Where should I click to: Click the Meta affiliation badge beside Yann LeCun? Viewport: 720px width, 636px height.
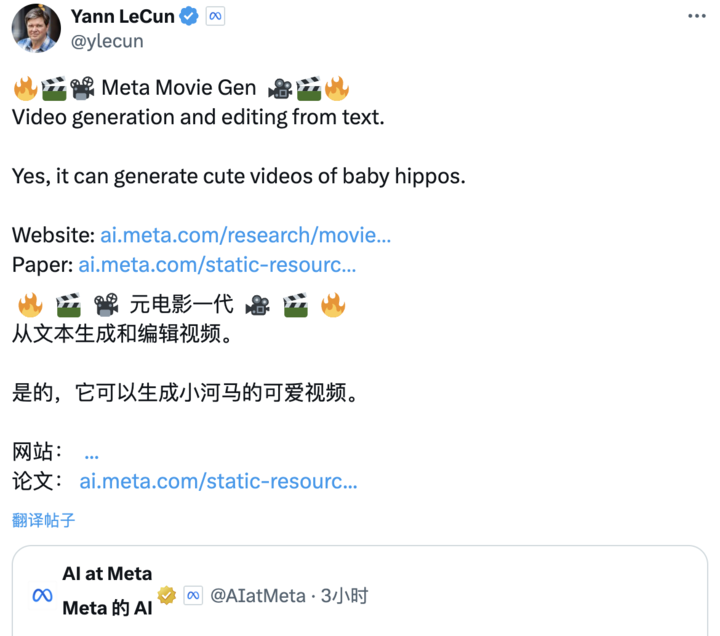point(215,17)
